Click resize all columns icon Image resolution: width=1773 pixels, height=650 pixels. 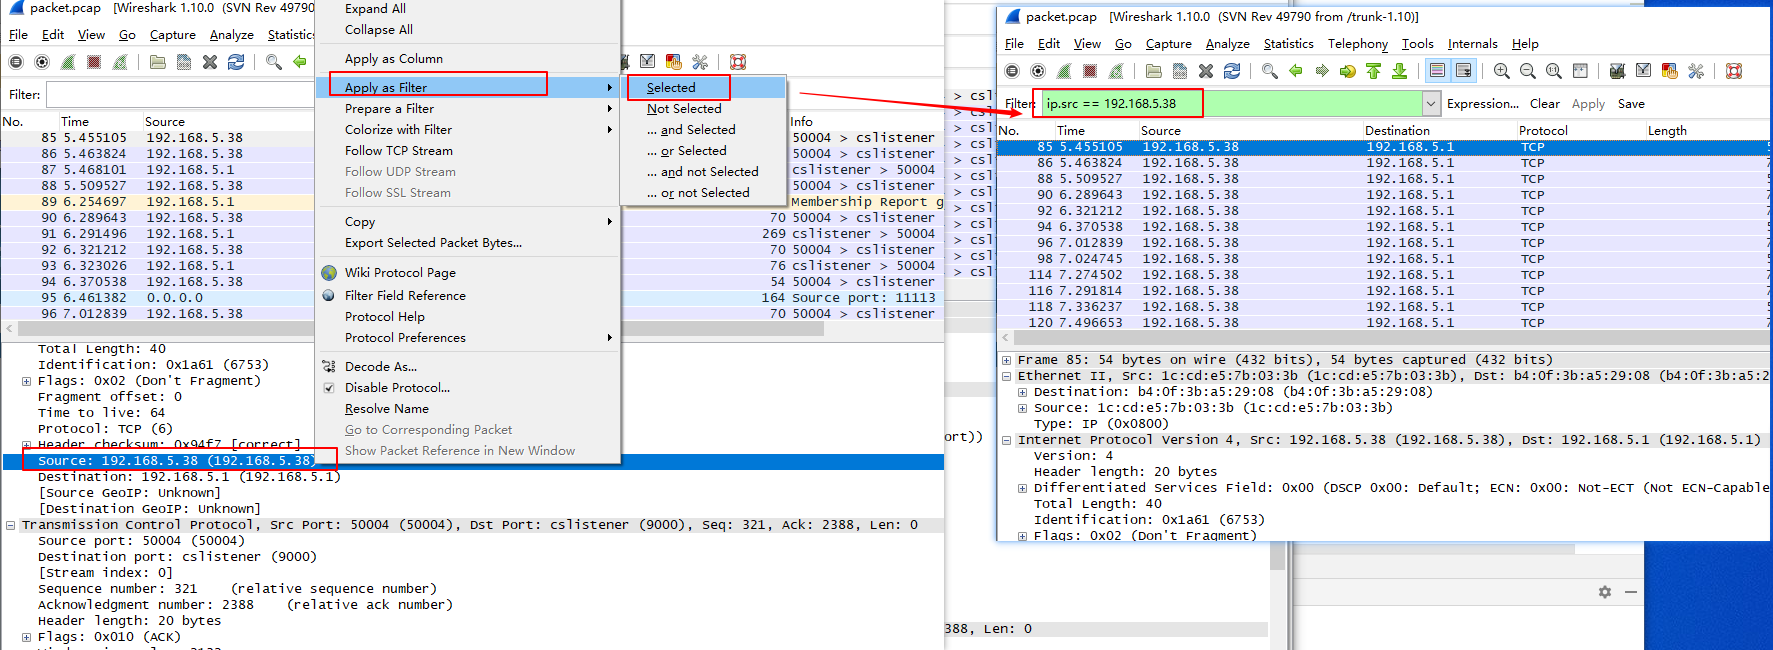(1580, 71)
